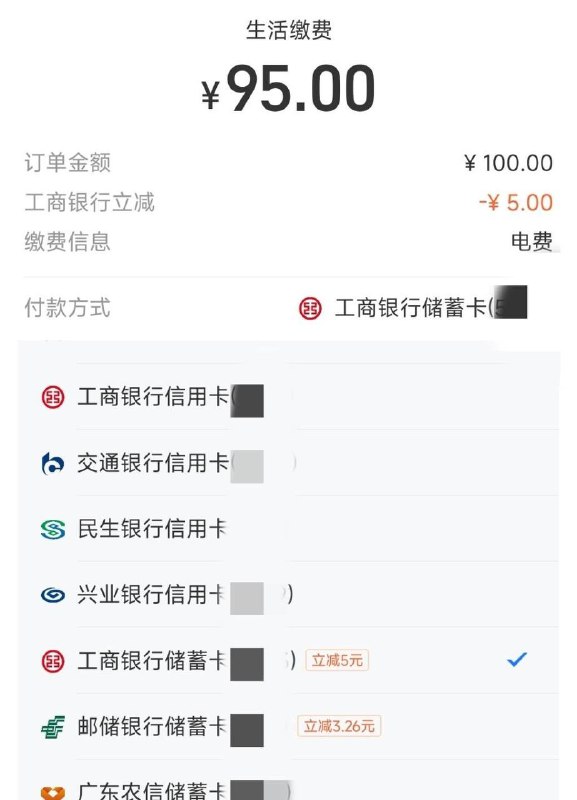Click the blue checkmark on selected card

(517, 659)
